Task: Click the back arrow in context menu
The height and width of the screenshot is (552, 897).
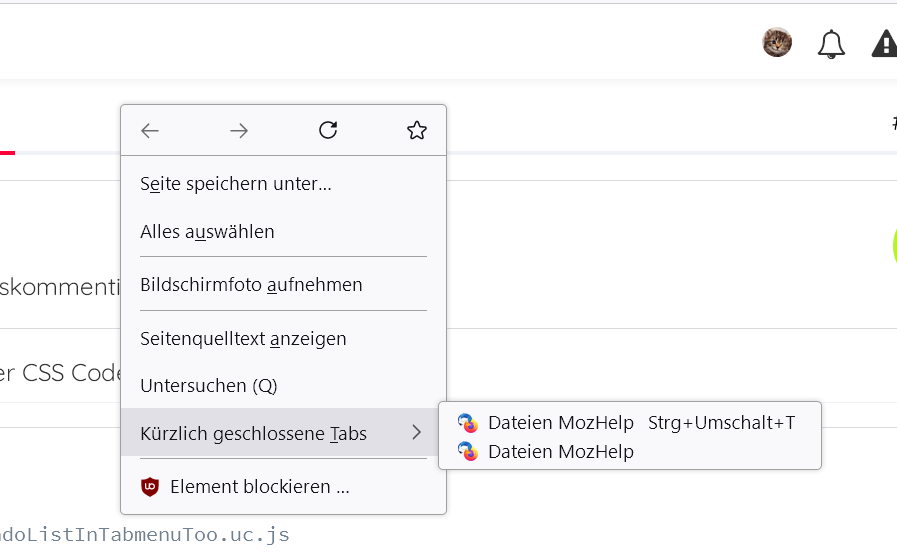Action: [x=150, y=131]
